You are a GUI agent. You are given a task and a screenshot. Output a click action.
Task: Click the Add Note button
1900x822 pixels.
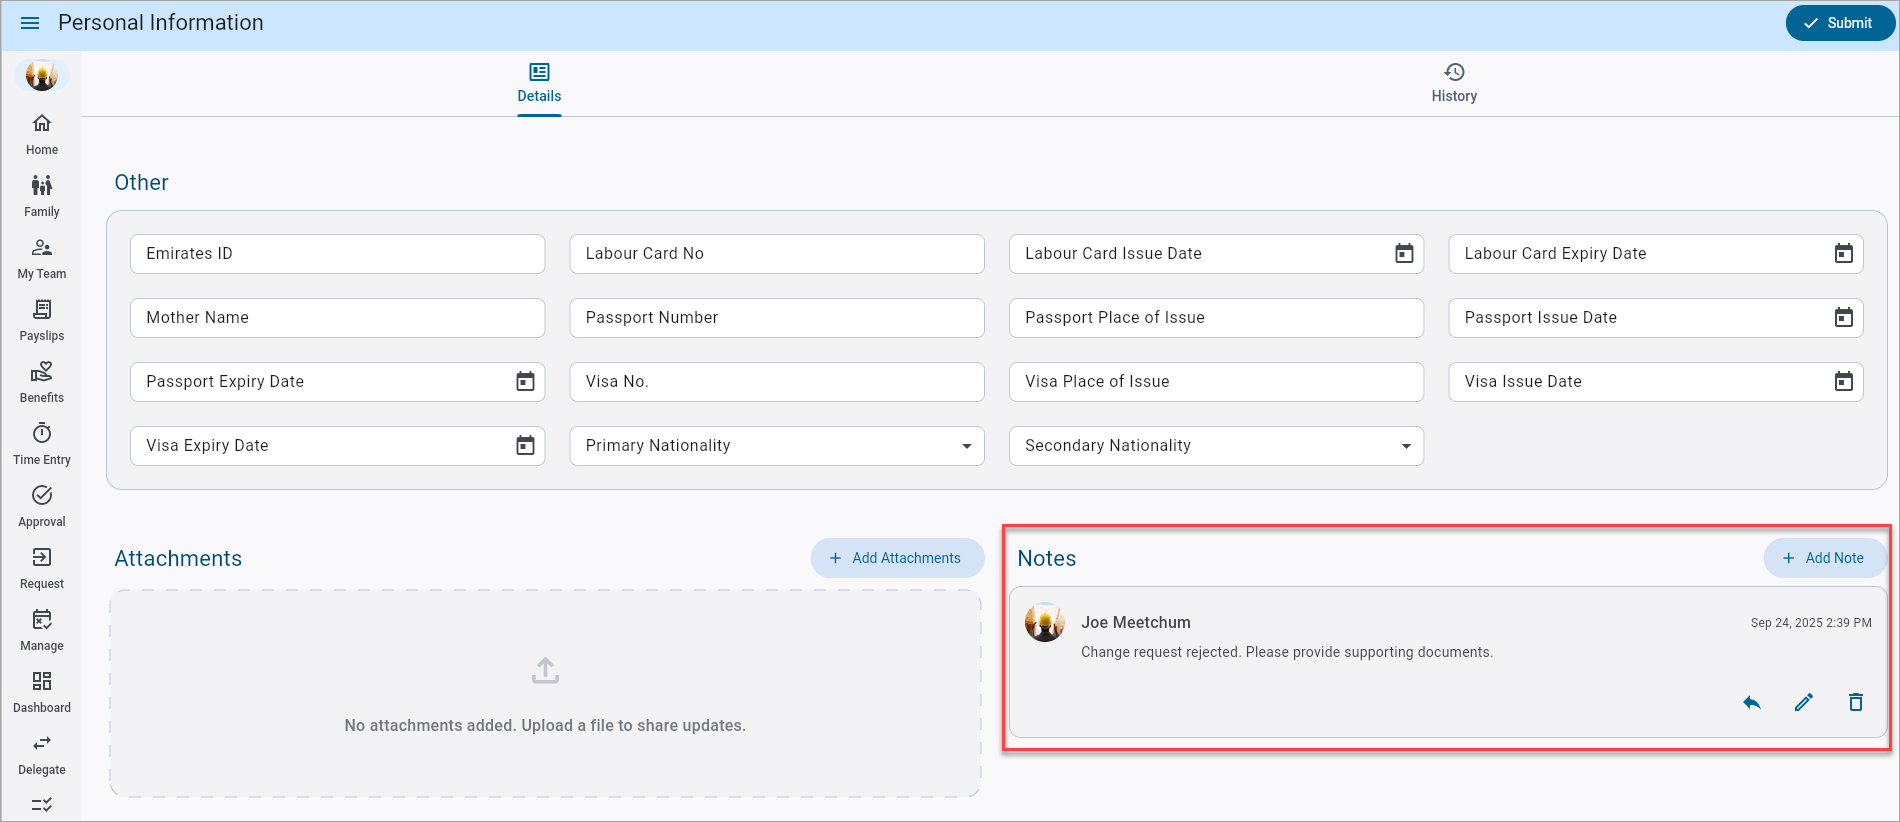(1823, 558)
